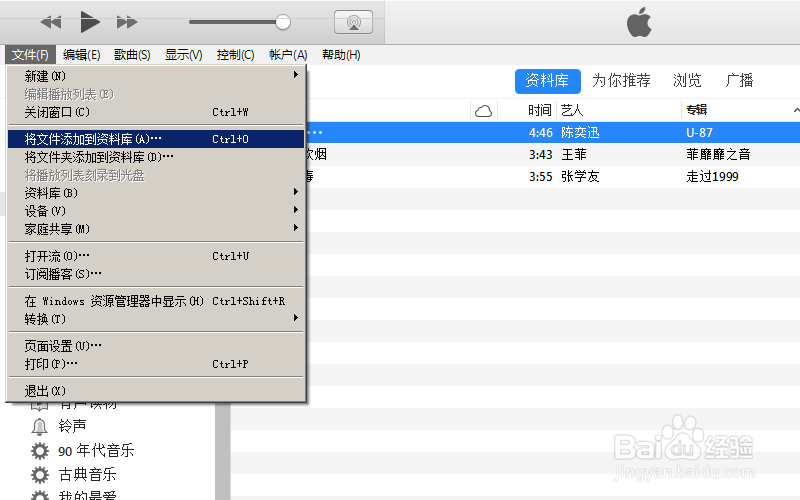
Task: Click the bell icon beside 铃声
Action: tap(39, 426)
